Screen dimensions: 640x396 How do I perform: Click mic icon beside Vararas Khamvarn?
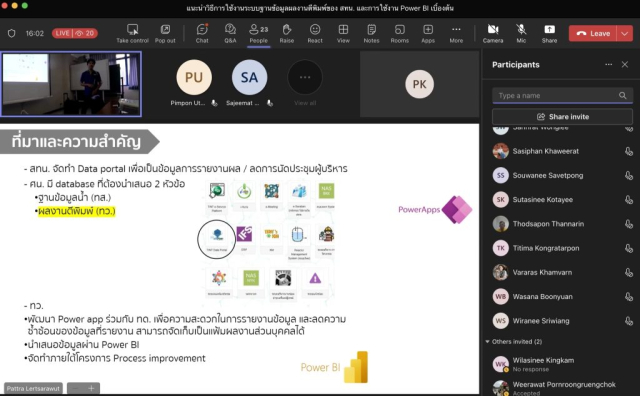click(629, 273)
